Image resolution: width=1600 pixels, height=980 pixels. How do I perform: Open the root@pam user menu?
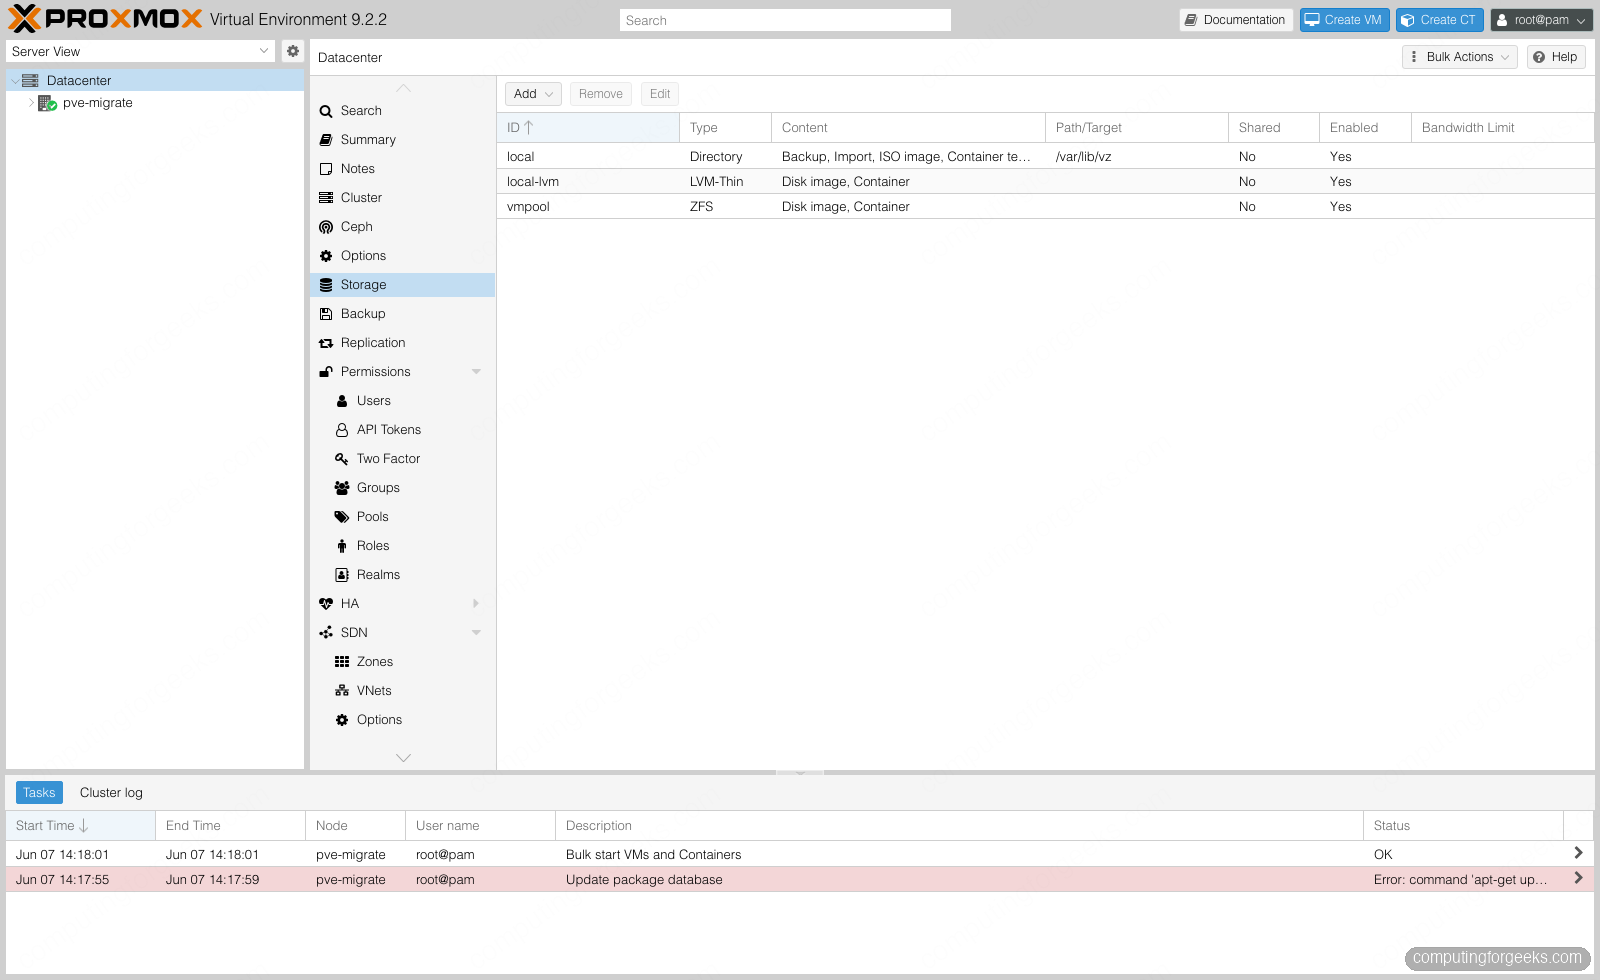(1541, 20)
